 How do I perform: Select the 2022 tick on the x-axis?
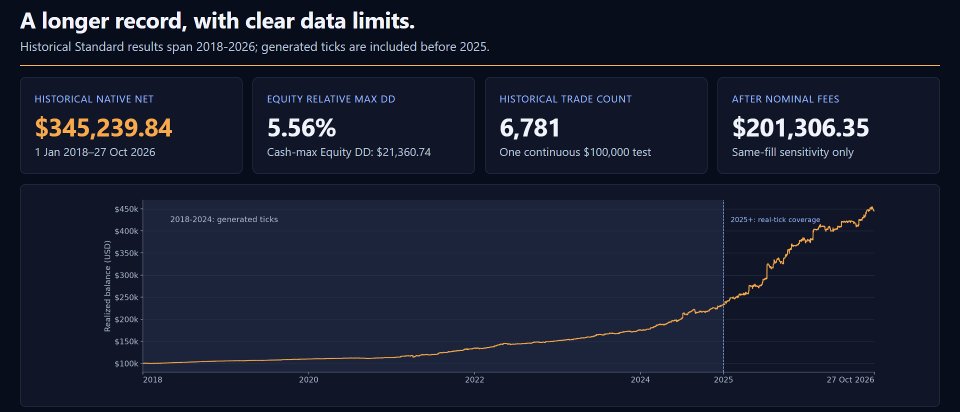[474, 380]
